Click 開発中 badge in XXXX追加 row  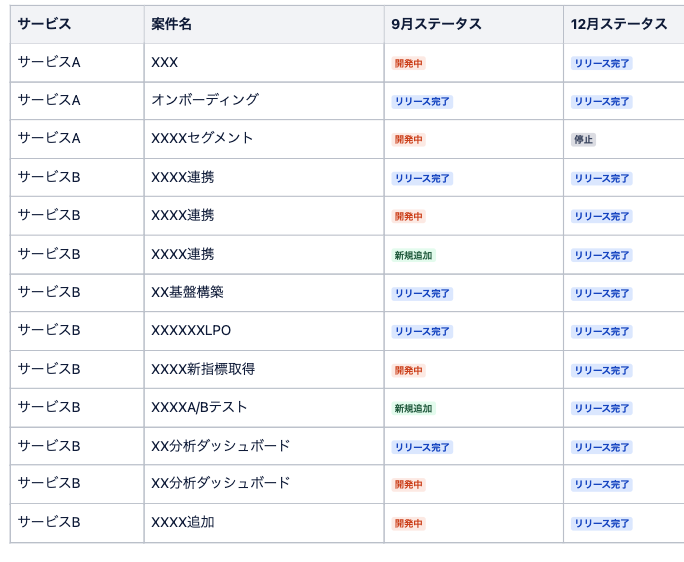coord(408,523)
